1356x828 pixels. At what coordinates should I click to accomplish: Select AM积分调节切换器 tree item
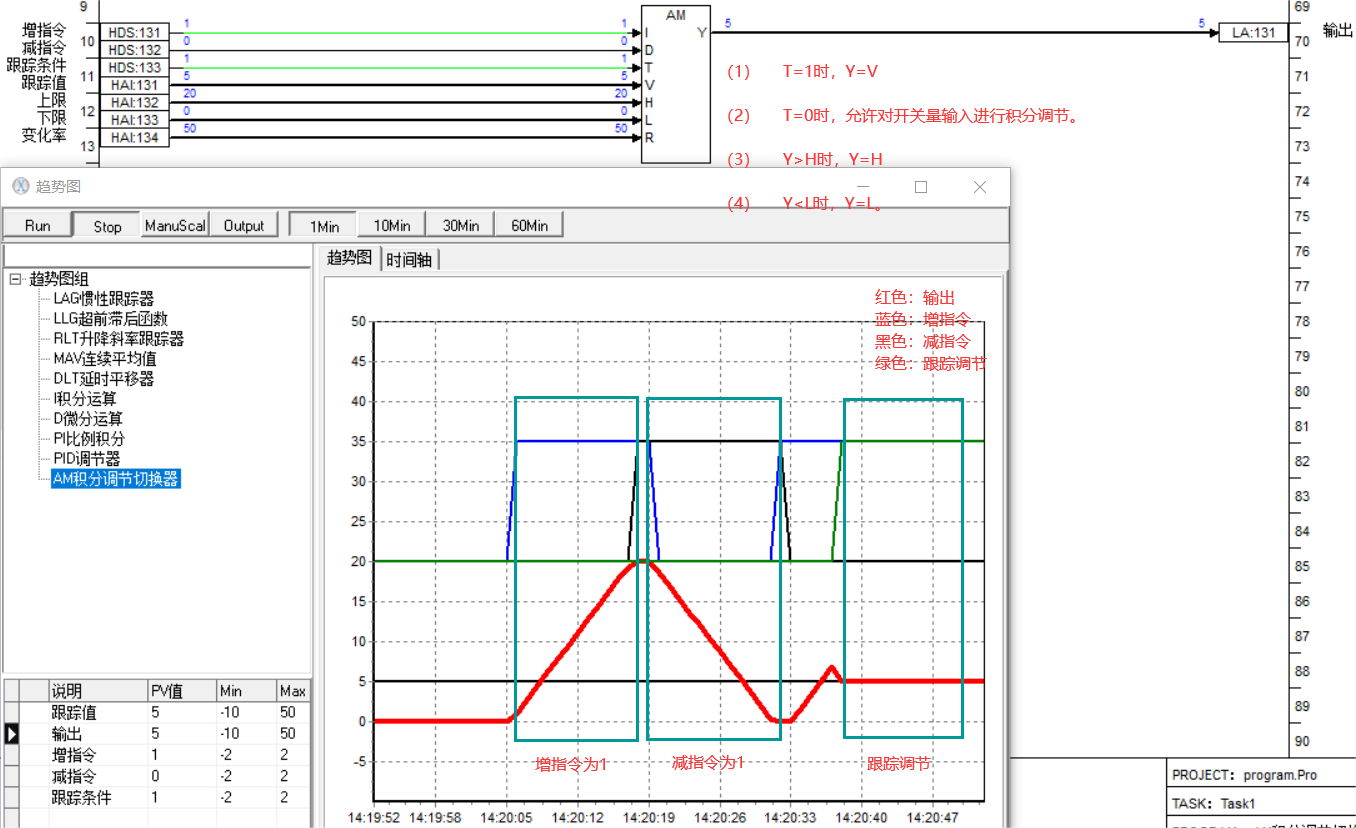(x=115, y=479)
